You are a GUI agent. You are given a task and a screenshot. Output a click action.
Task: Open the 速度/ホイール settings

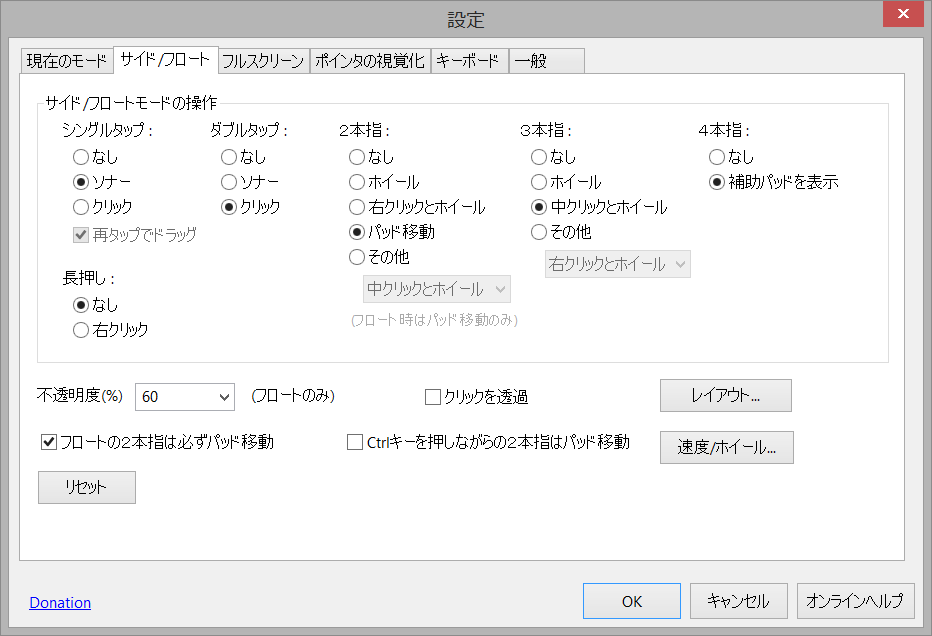pyautogui.click(x=726, y=447)
